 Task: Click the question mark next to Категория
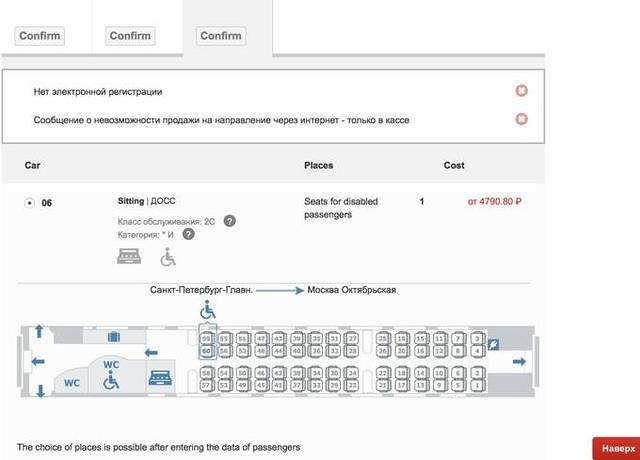[x=188, y=234]
